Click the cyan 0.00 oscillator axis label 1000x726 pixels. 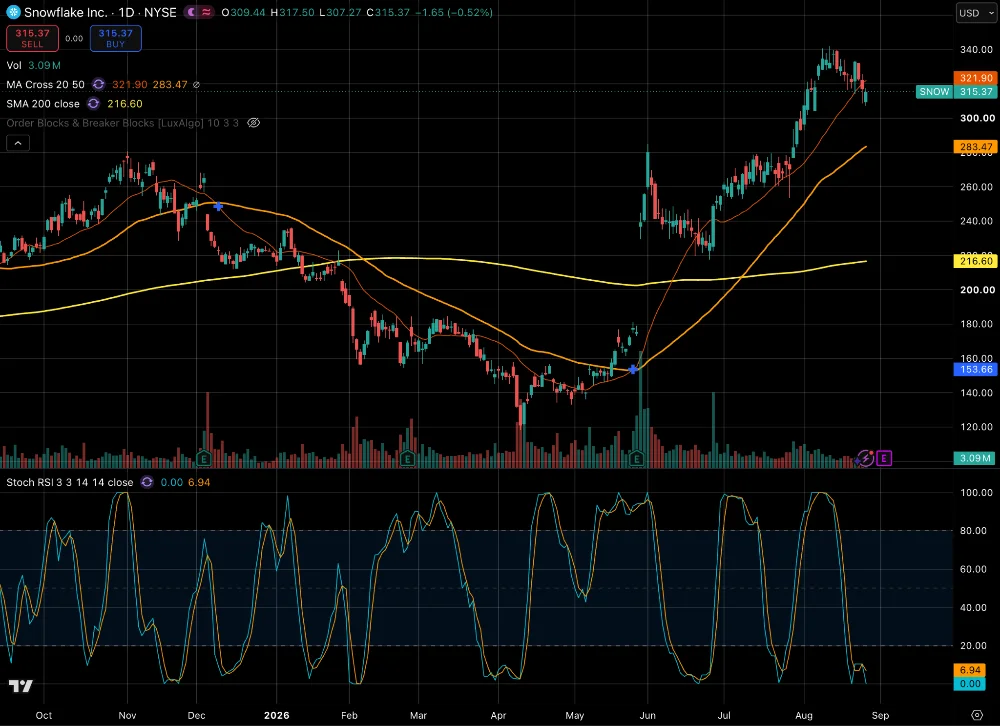(x=970, y=684)
